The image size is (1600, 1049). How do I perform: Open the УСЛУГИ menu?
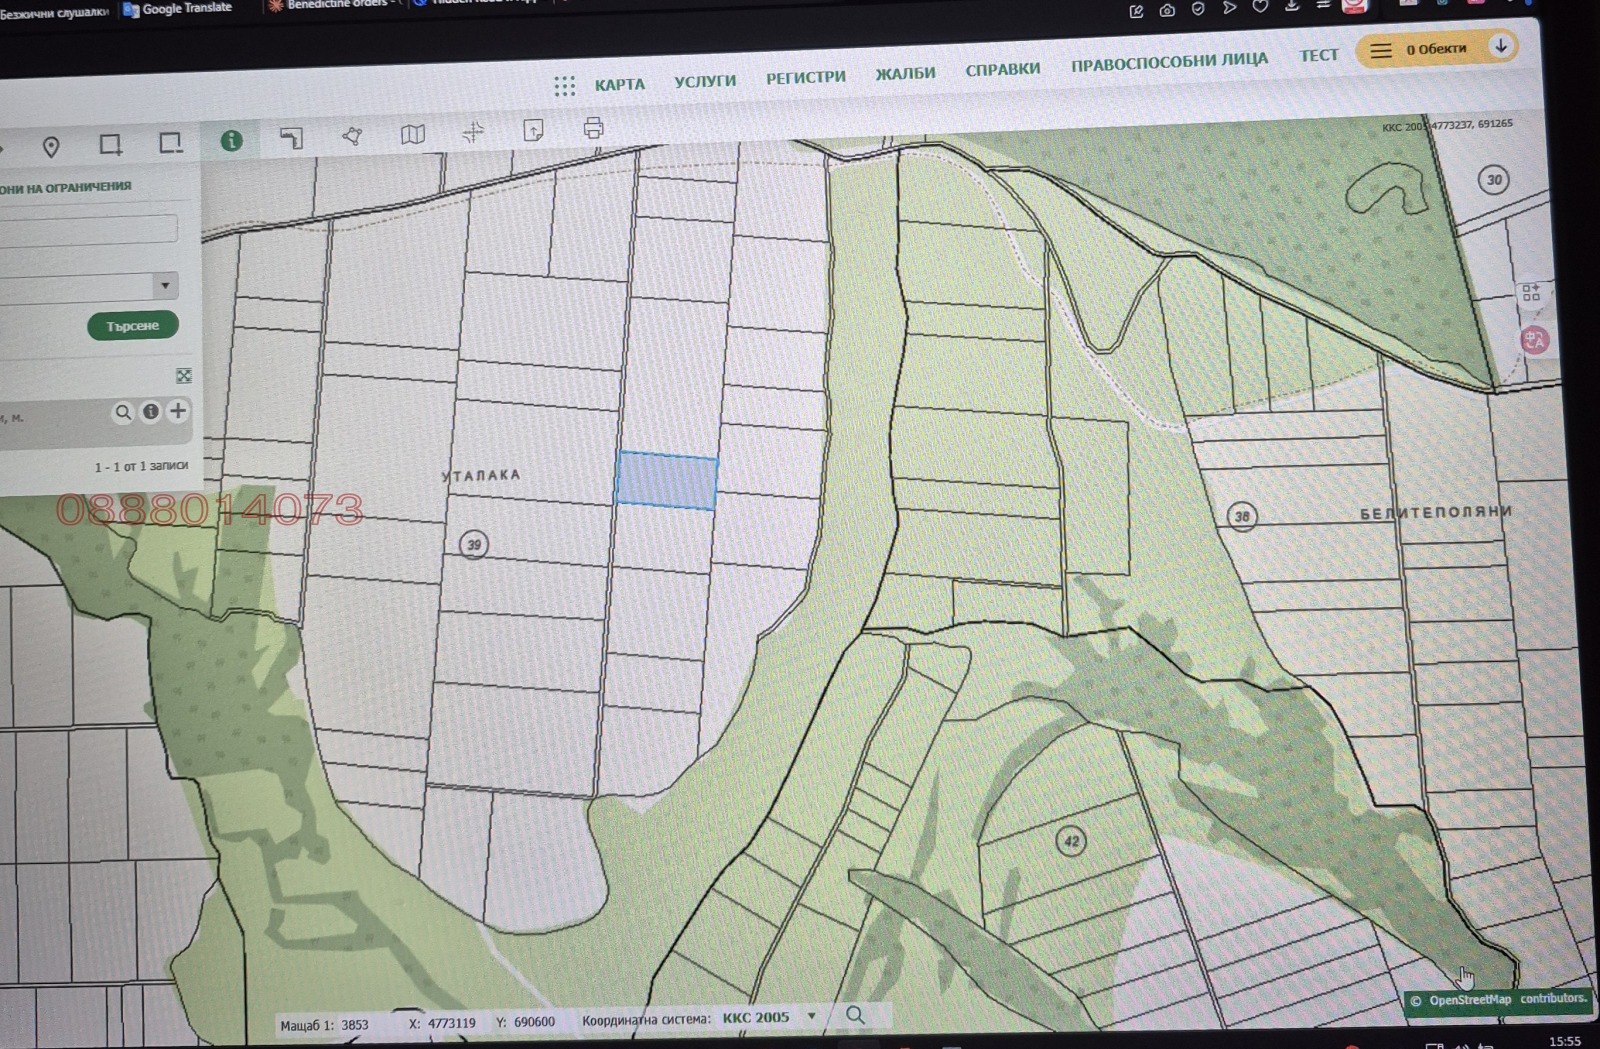tap(705, 81)
